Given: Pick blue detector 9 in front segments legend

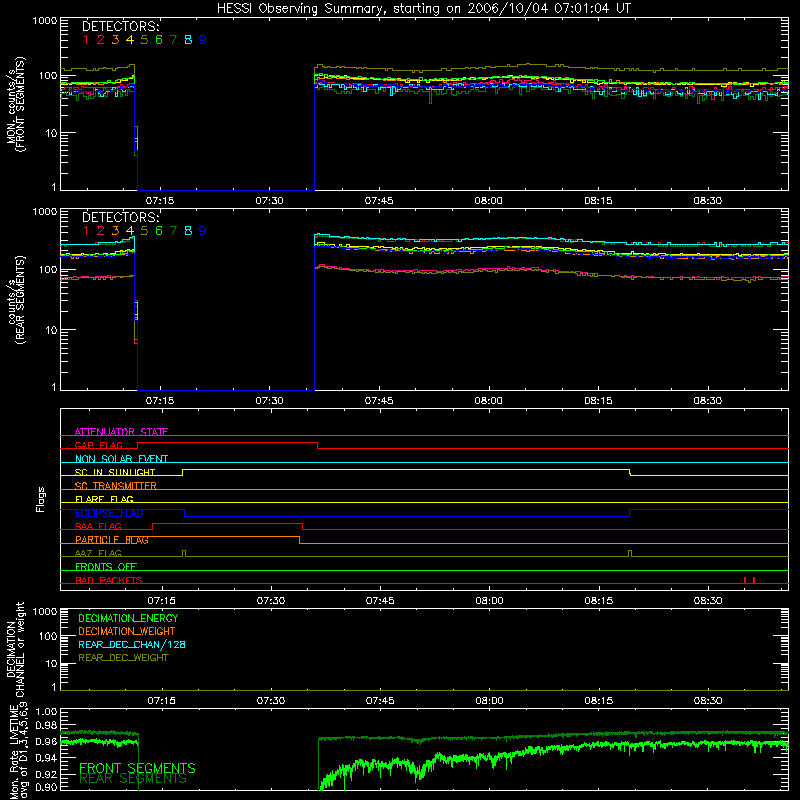Looking at the screenshot, I should pos(203,40).
